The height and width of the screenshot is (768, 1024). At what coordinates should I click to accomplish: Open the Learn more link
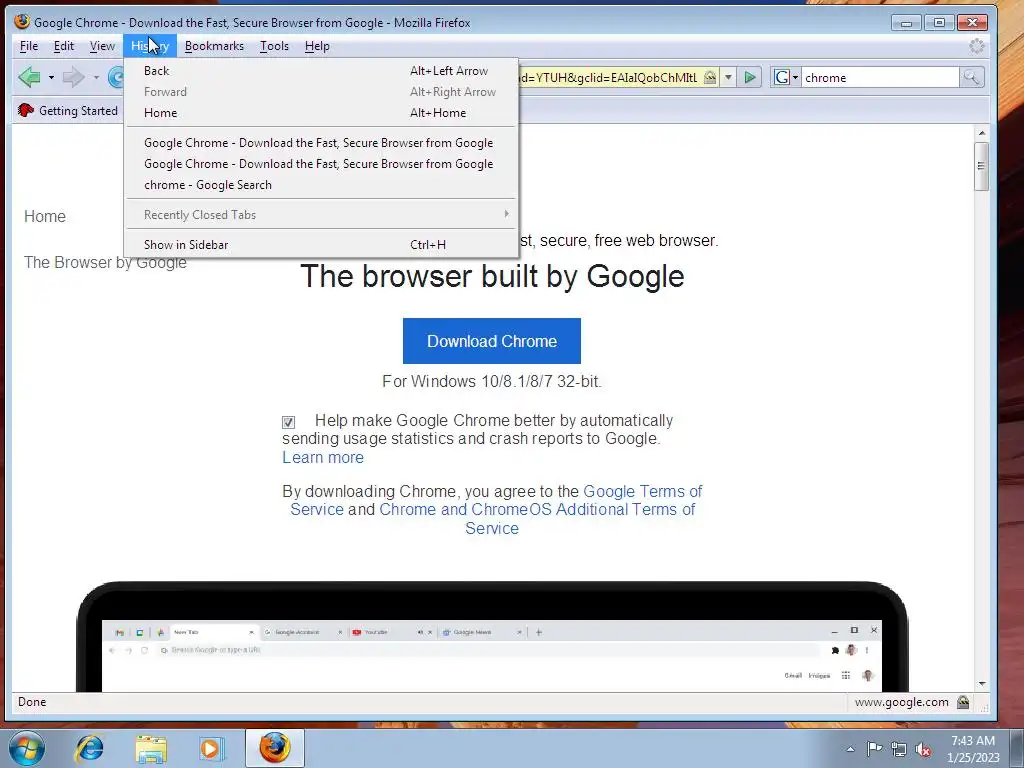(323, 457)
